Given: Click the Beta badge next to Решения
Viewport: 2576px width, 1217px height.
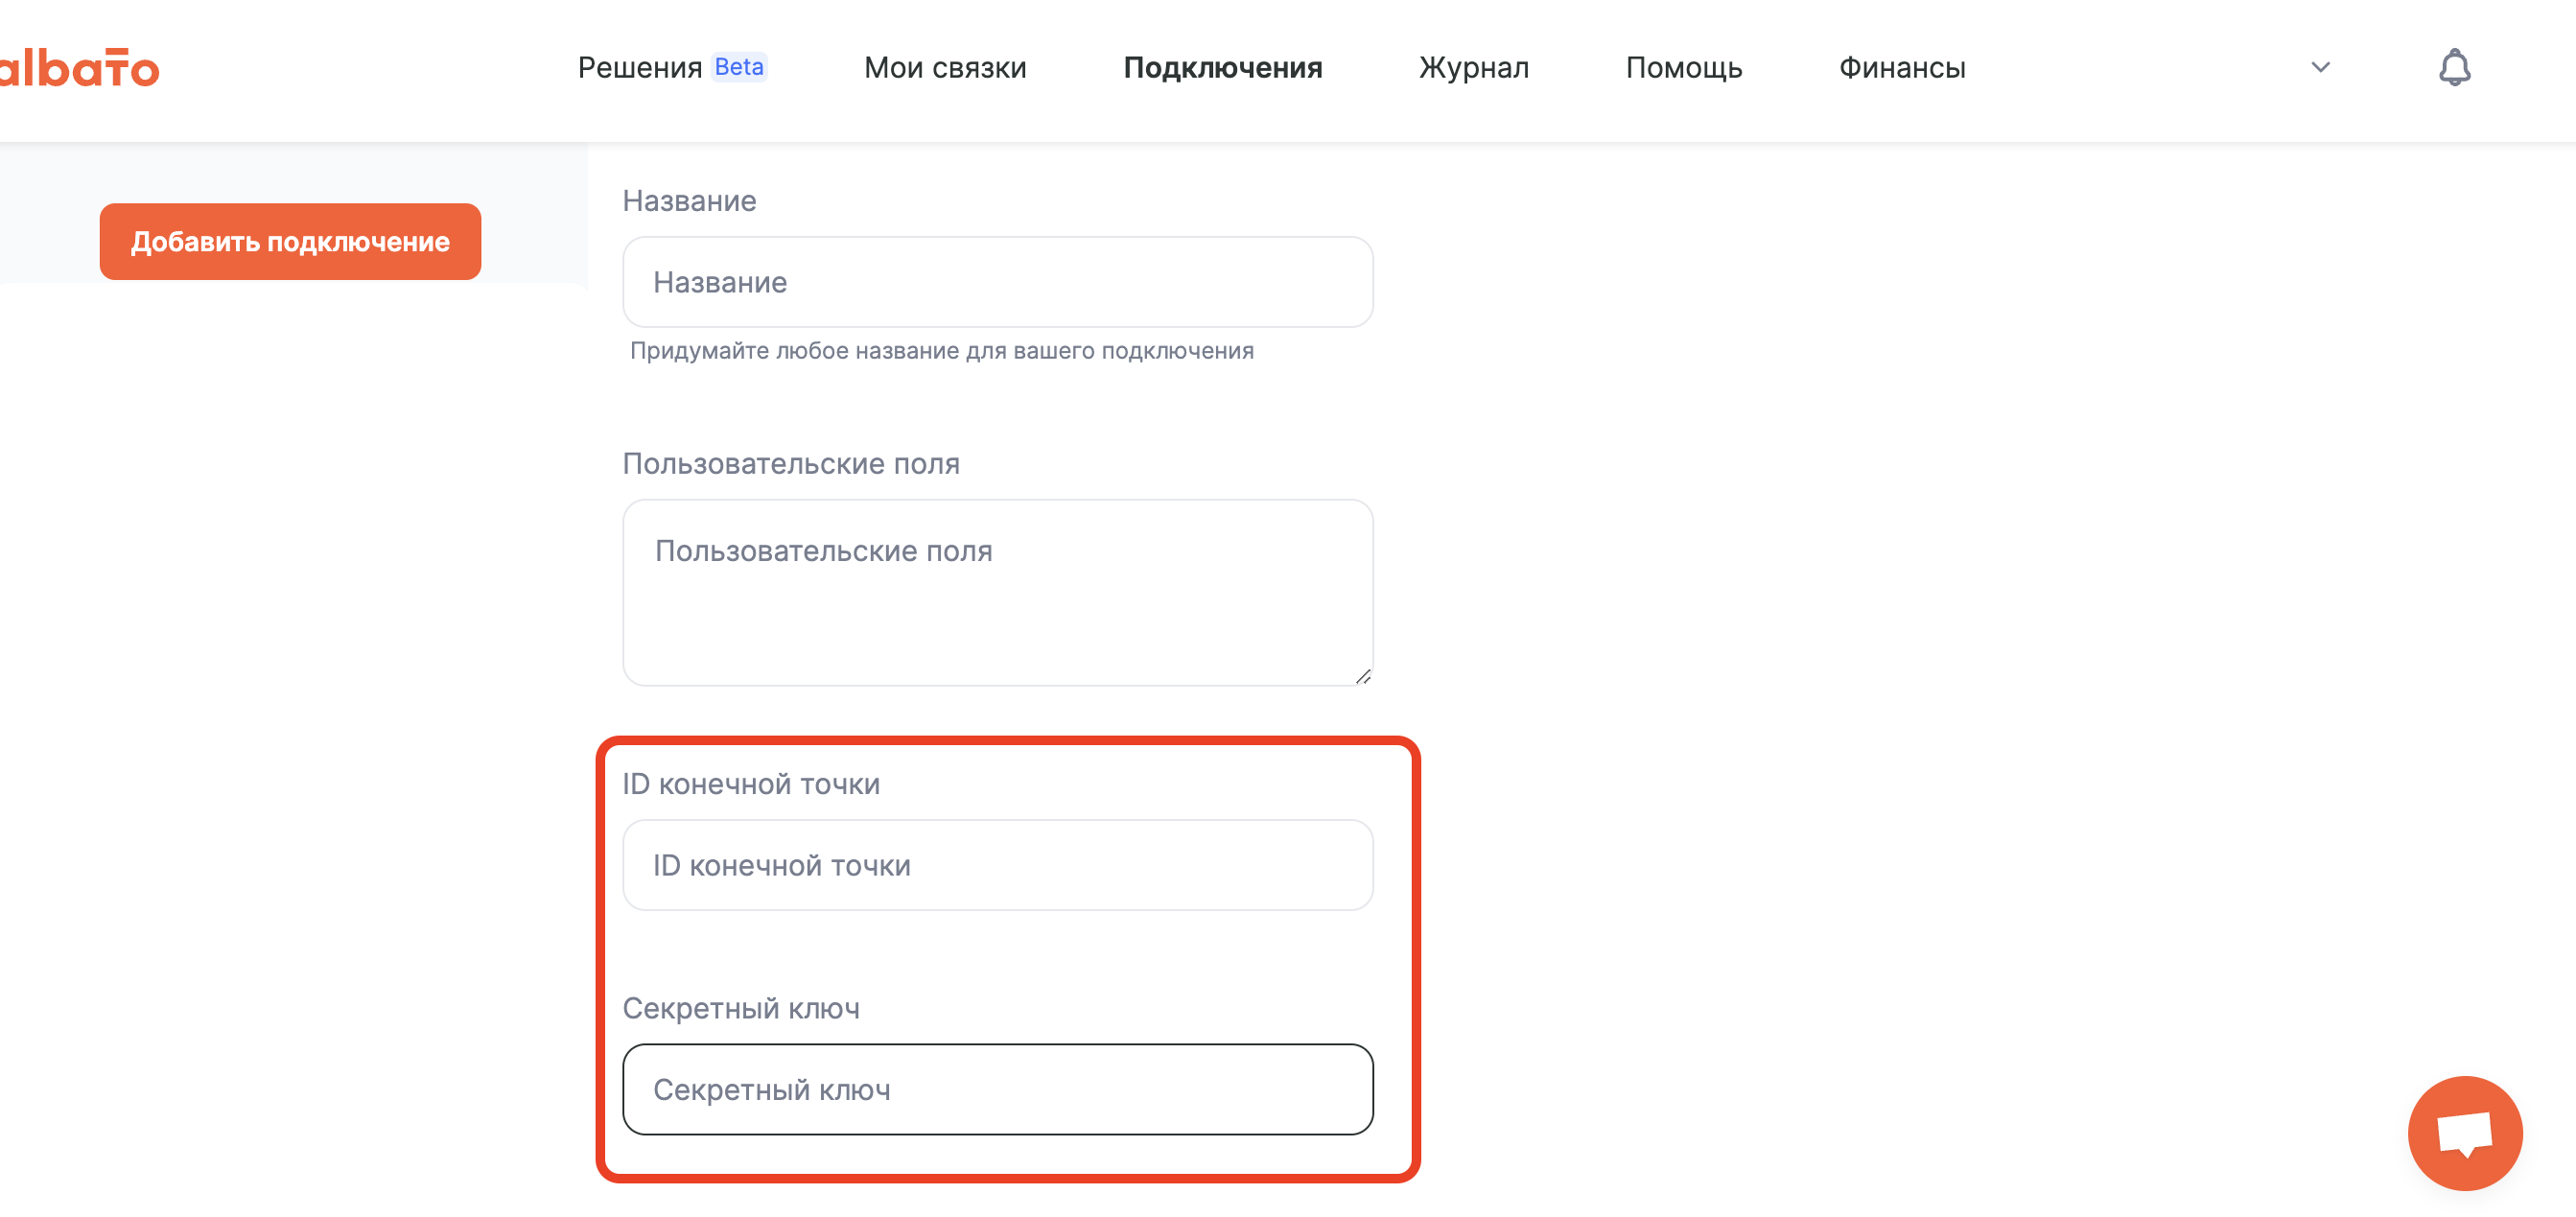Looking at the screenshot, I should (x=739, y=66).
